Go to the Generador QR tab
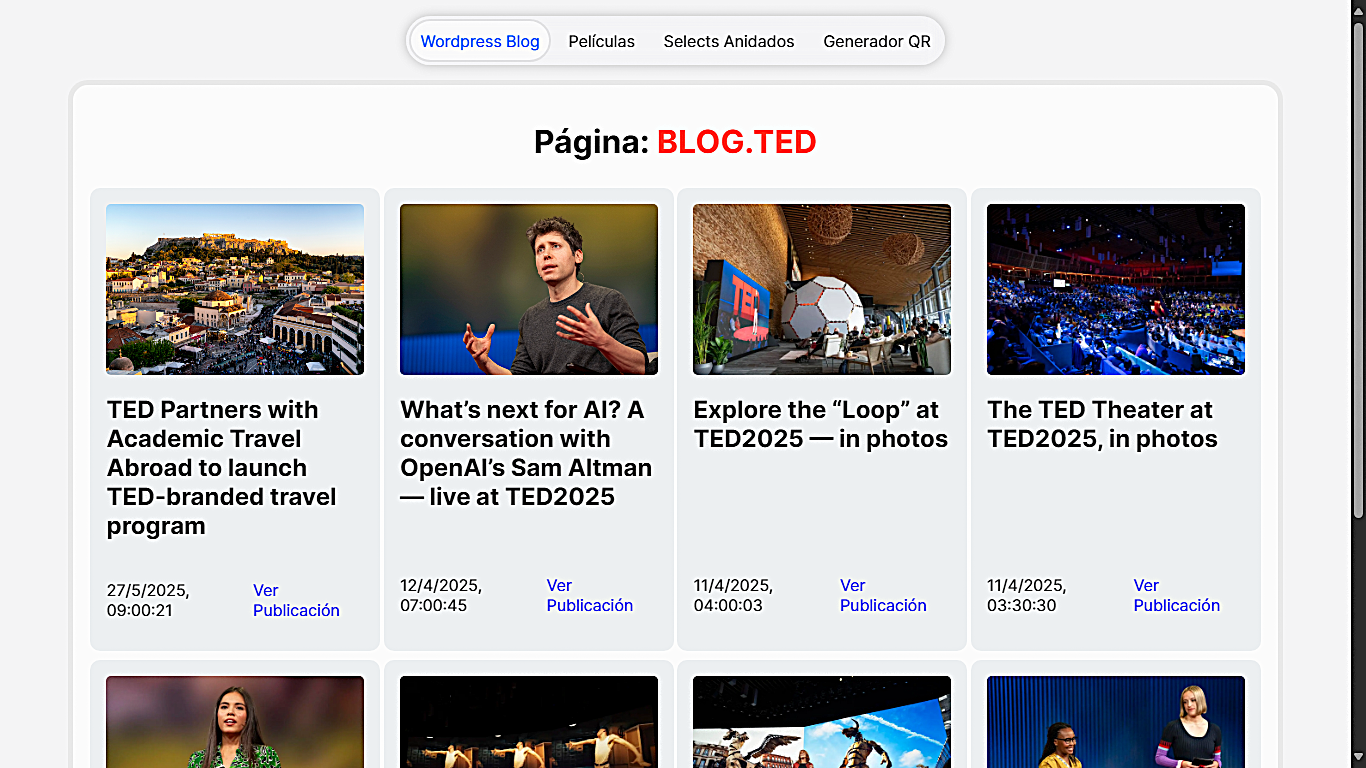The image size is (1366, 768). 877,41
